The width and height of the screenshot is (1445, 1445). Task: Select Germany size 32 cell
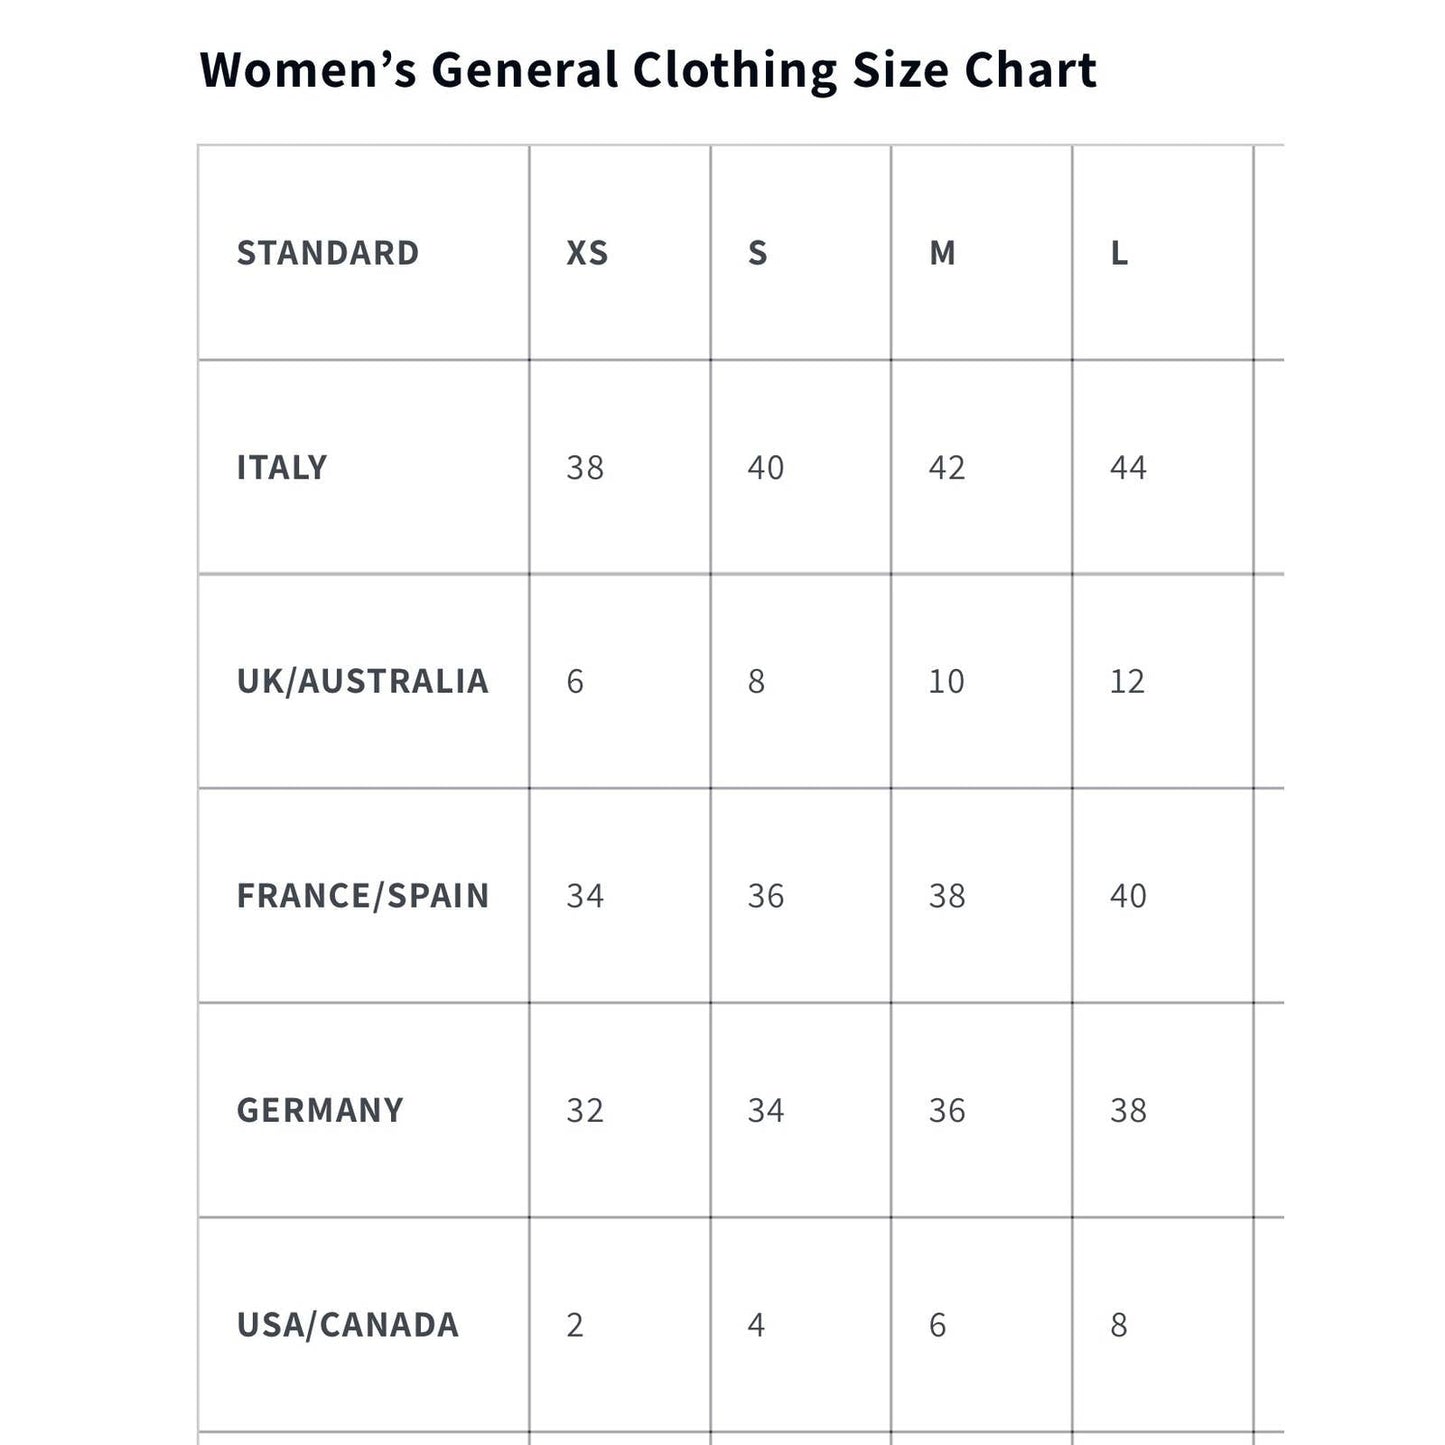pos(585,1110)
